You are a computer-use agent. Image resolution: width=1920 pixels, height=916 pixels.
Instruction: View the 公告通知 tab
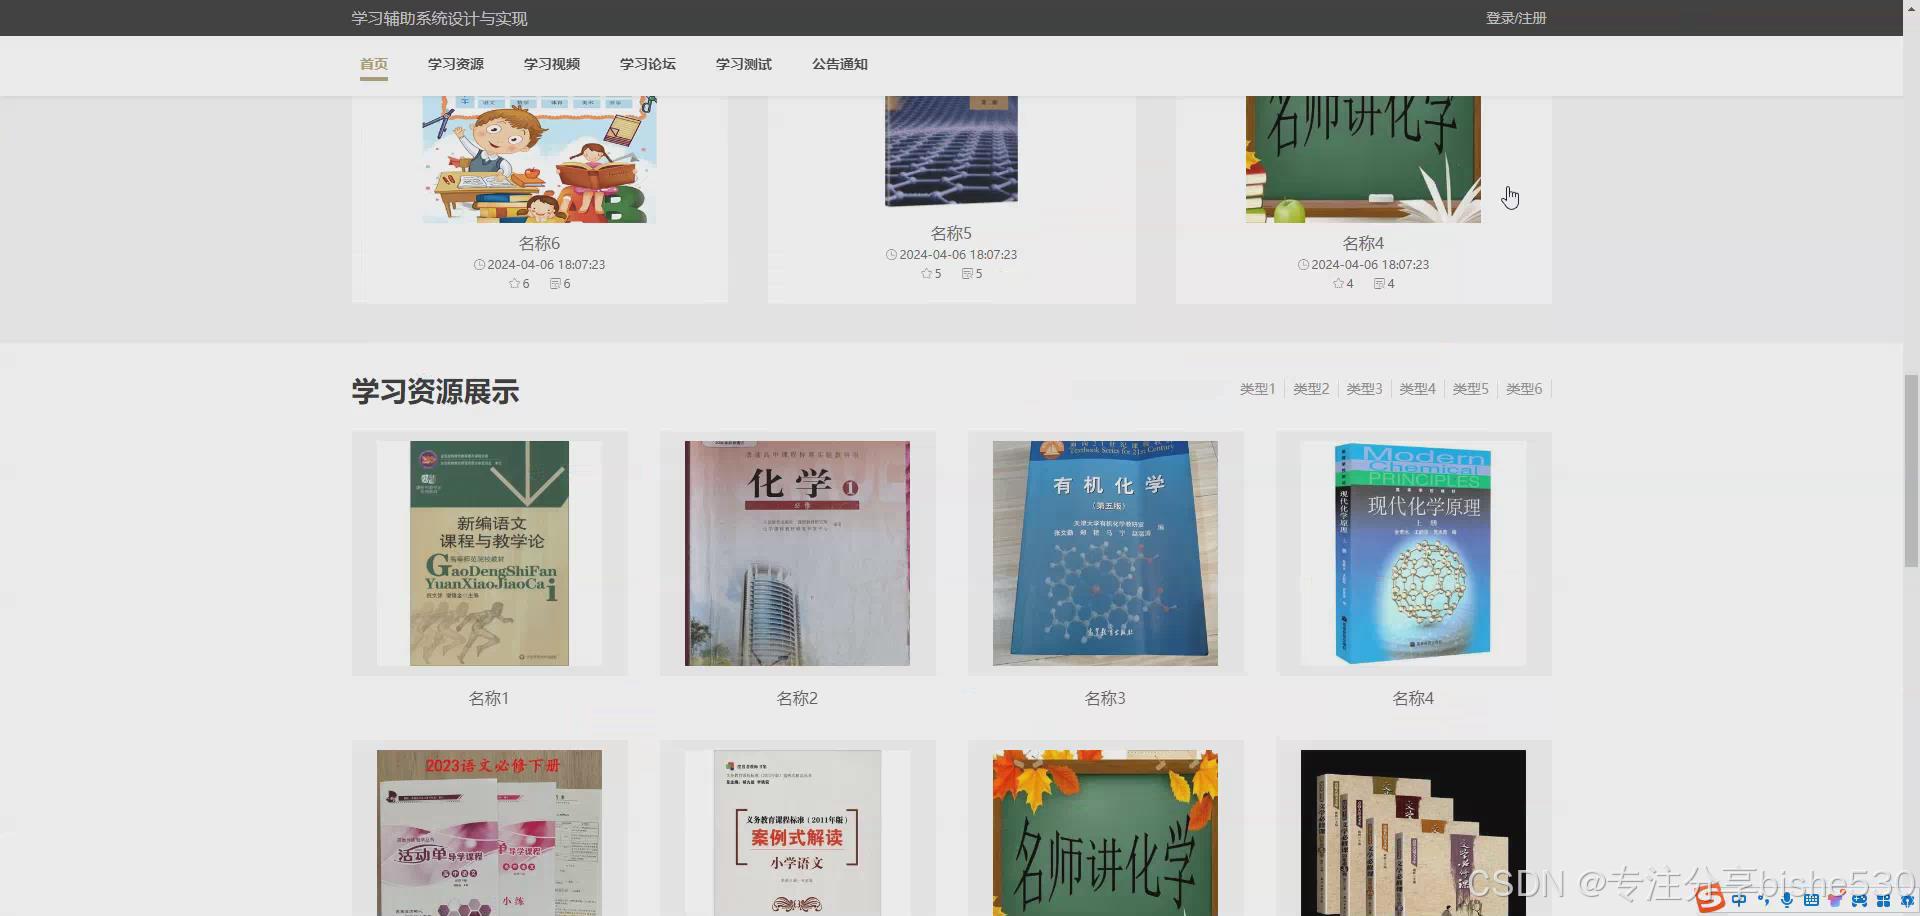pos(839,63)
